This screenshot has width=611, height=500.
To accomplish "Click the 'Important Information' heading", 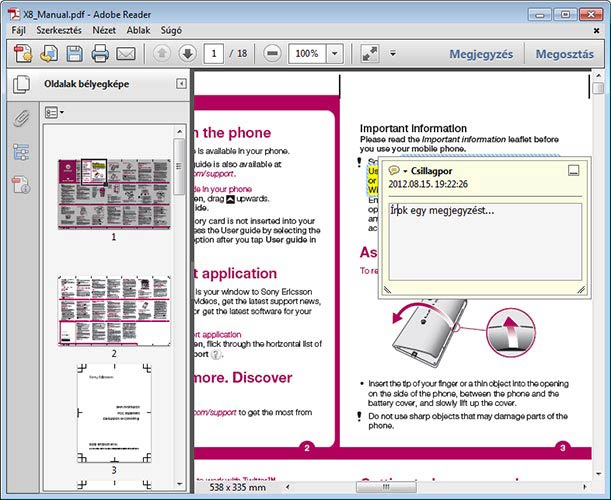I will [413, 128].
